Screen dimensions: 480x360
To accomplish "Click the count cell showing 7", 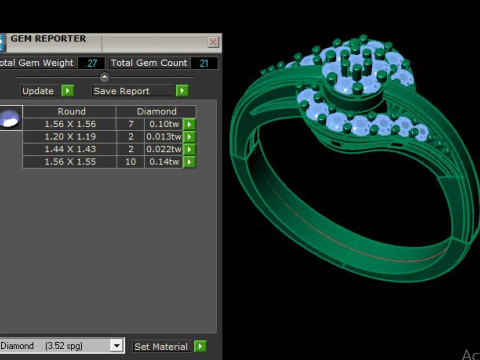I will [130, 124].
